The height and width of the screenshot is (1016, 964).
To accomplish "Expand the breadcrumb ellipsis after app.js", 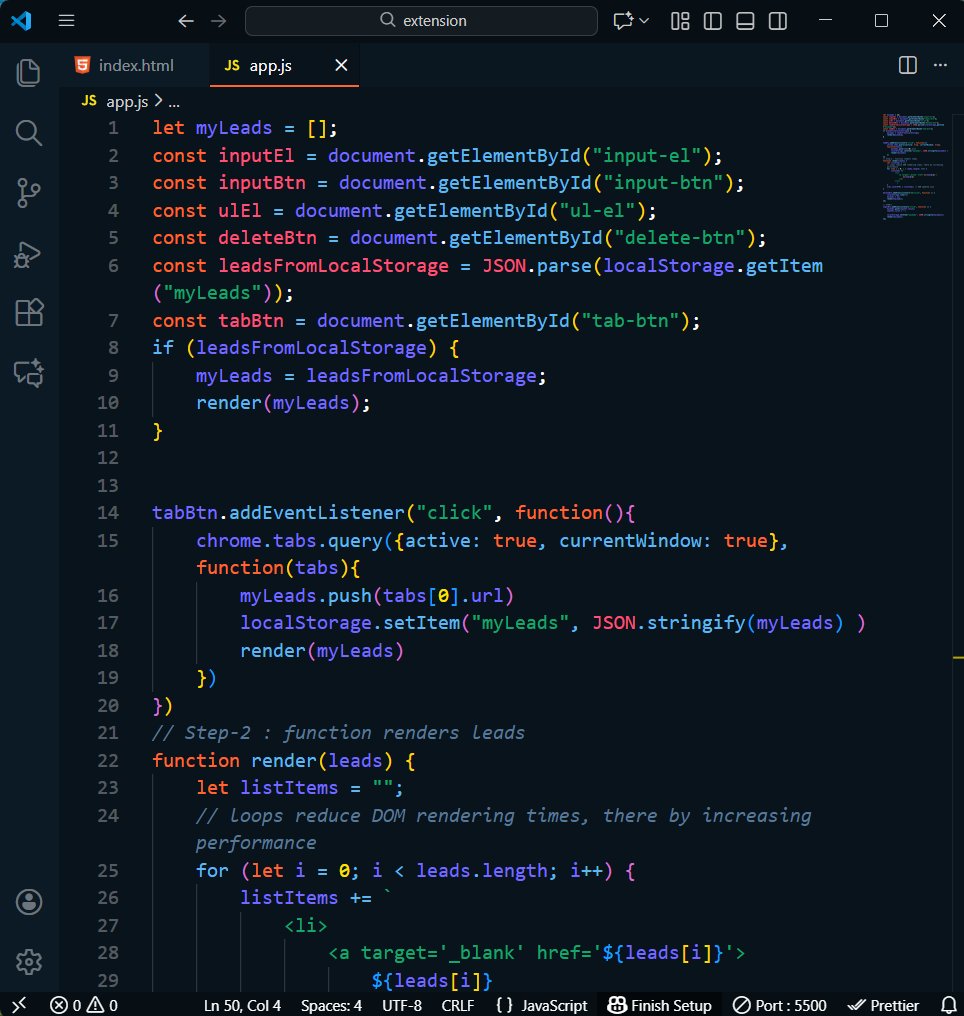I will click(174, 102).
